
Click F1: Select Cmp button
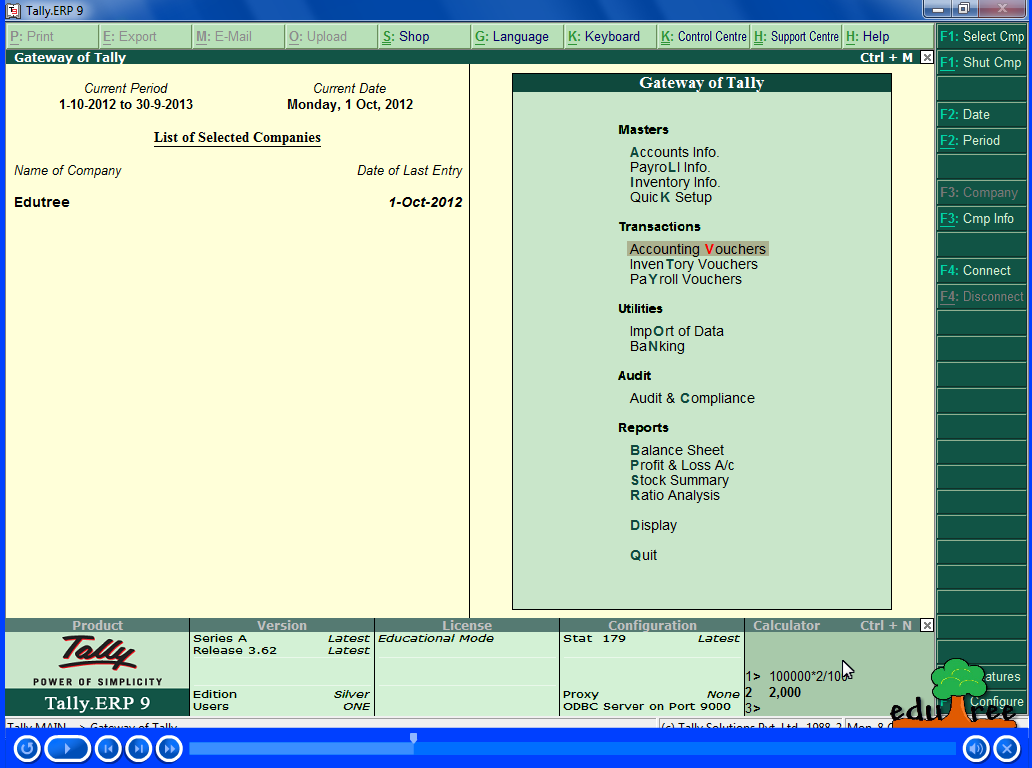(x=981, y=37)
